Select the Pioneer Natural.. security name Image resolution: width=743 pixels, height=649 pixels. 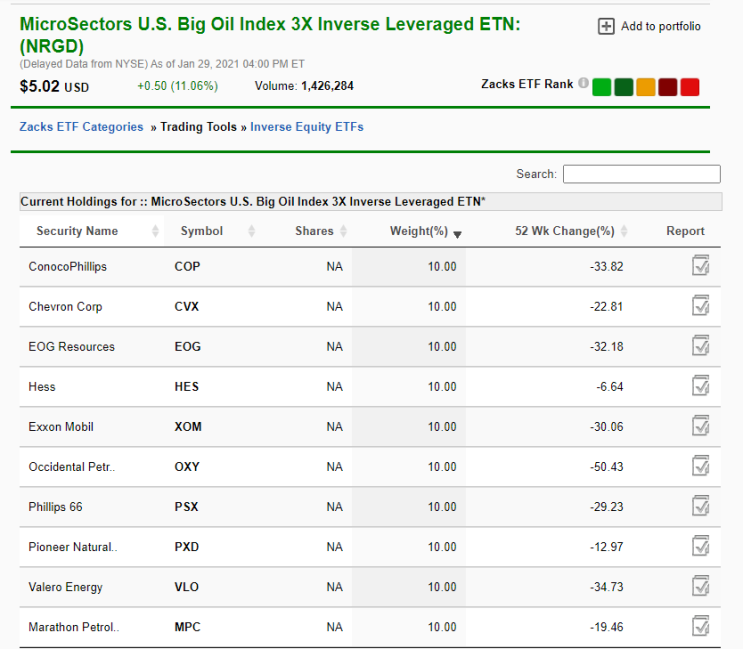point(73,547)
